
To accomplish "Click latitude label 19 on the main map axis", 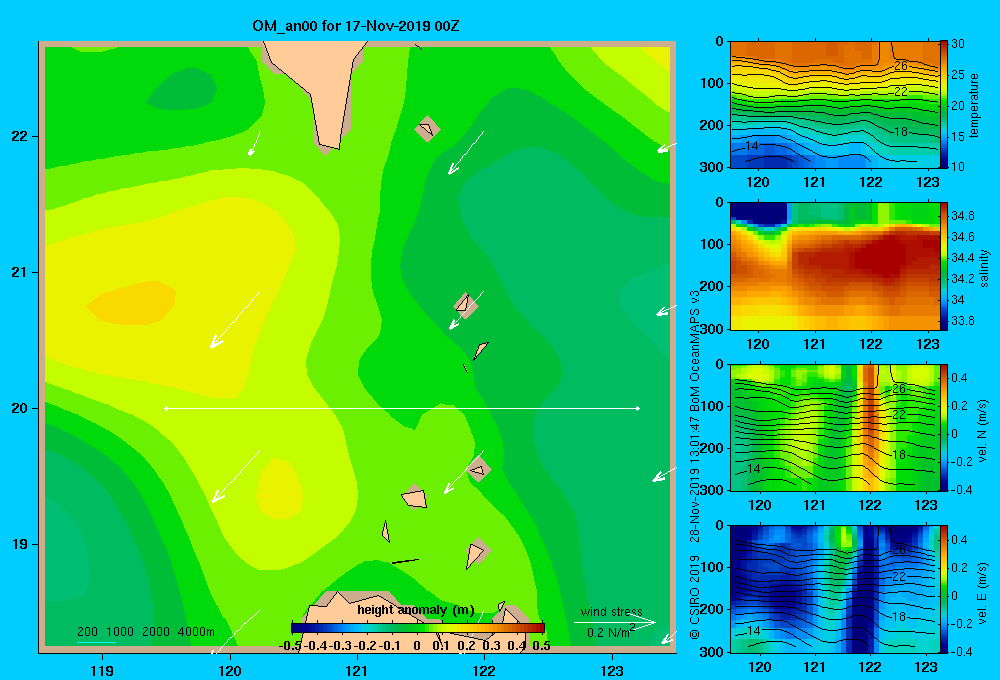I will point(19,544).
